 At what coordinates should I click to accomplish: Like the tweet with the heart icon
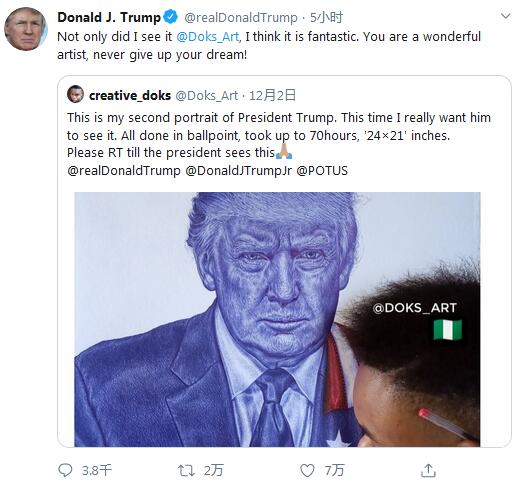[307, 470]
